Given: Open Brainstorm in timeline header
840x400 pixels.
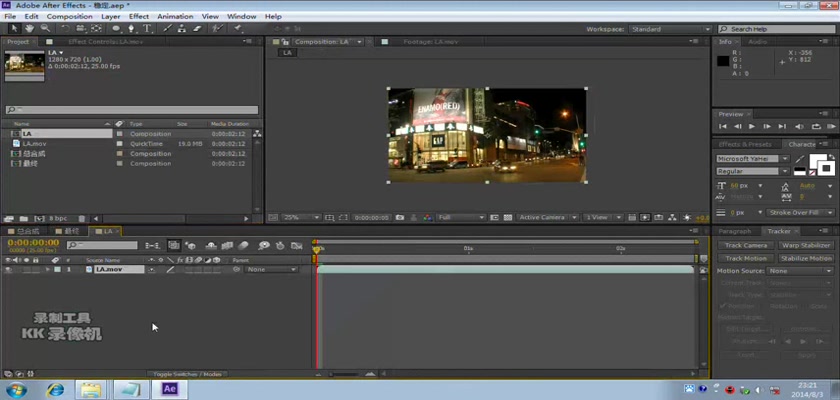Looking at the screenshot, I should [x=264, y=245].
